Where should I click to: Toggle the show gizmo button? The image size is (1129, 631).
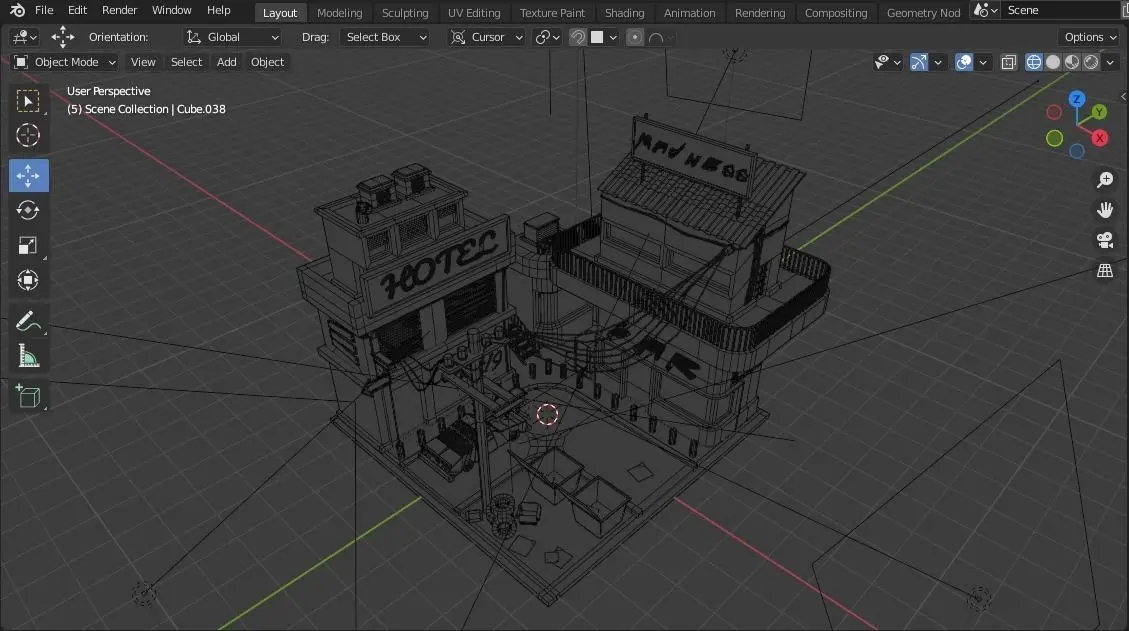click(x=919, y=63)
